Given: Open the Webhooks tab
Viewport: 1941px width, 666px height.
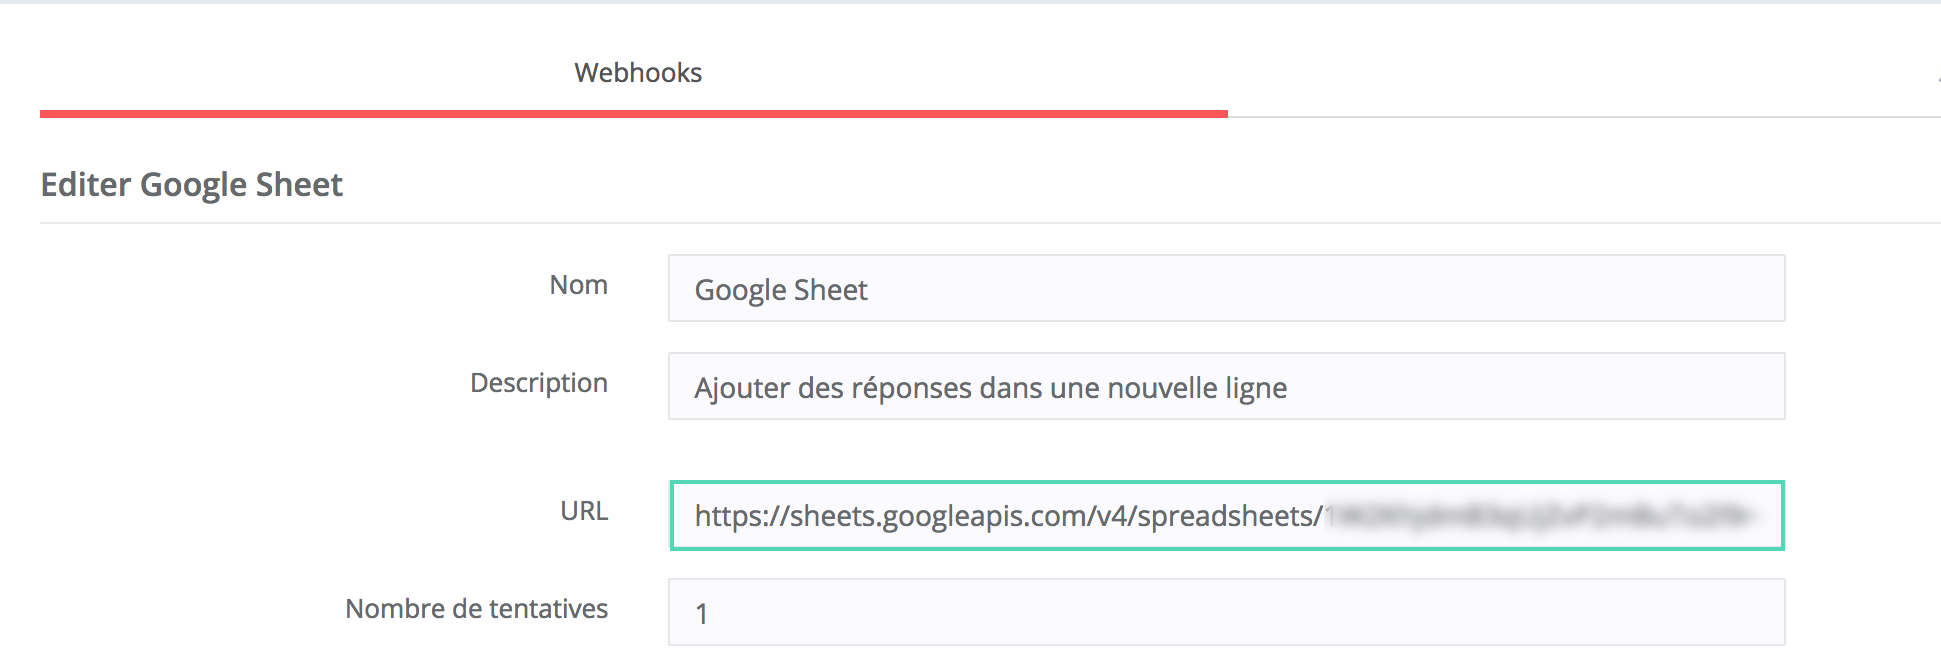Looking at the screenshot, I should pyautogui.click(x=638, y=73).
